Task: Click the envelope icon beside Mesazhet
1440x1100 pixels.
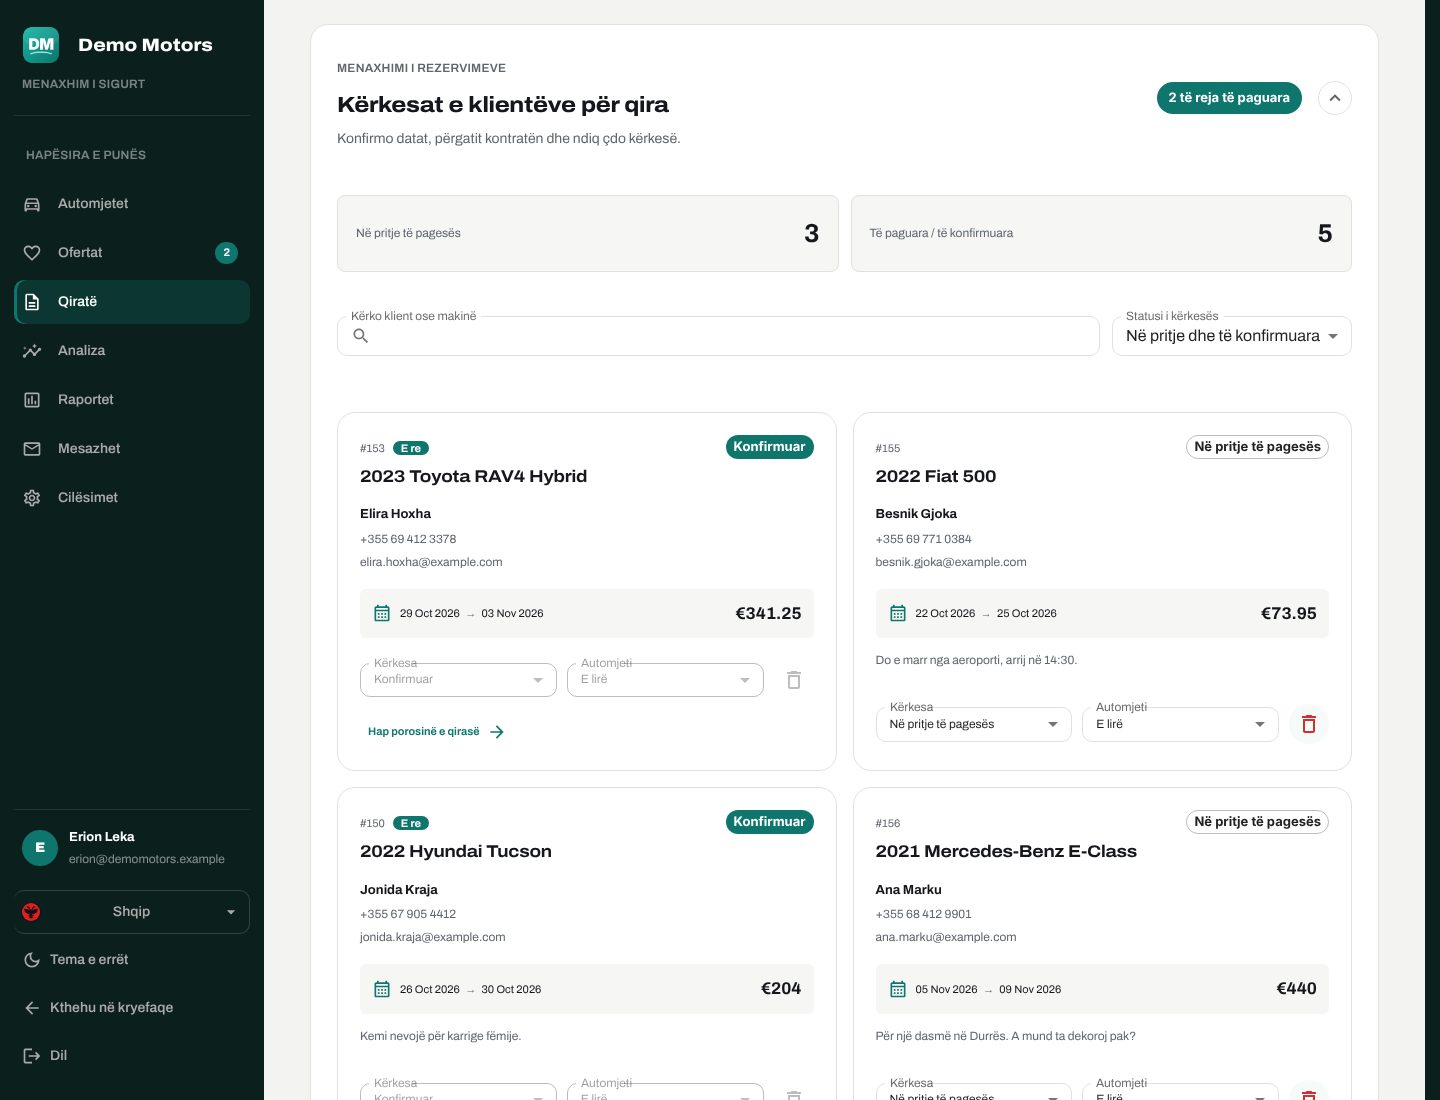Action: pos(32,449)
